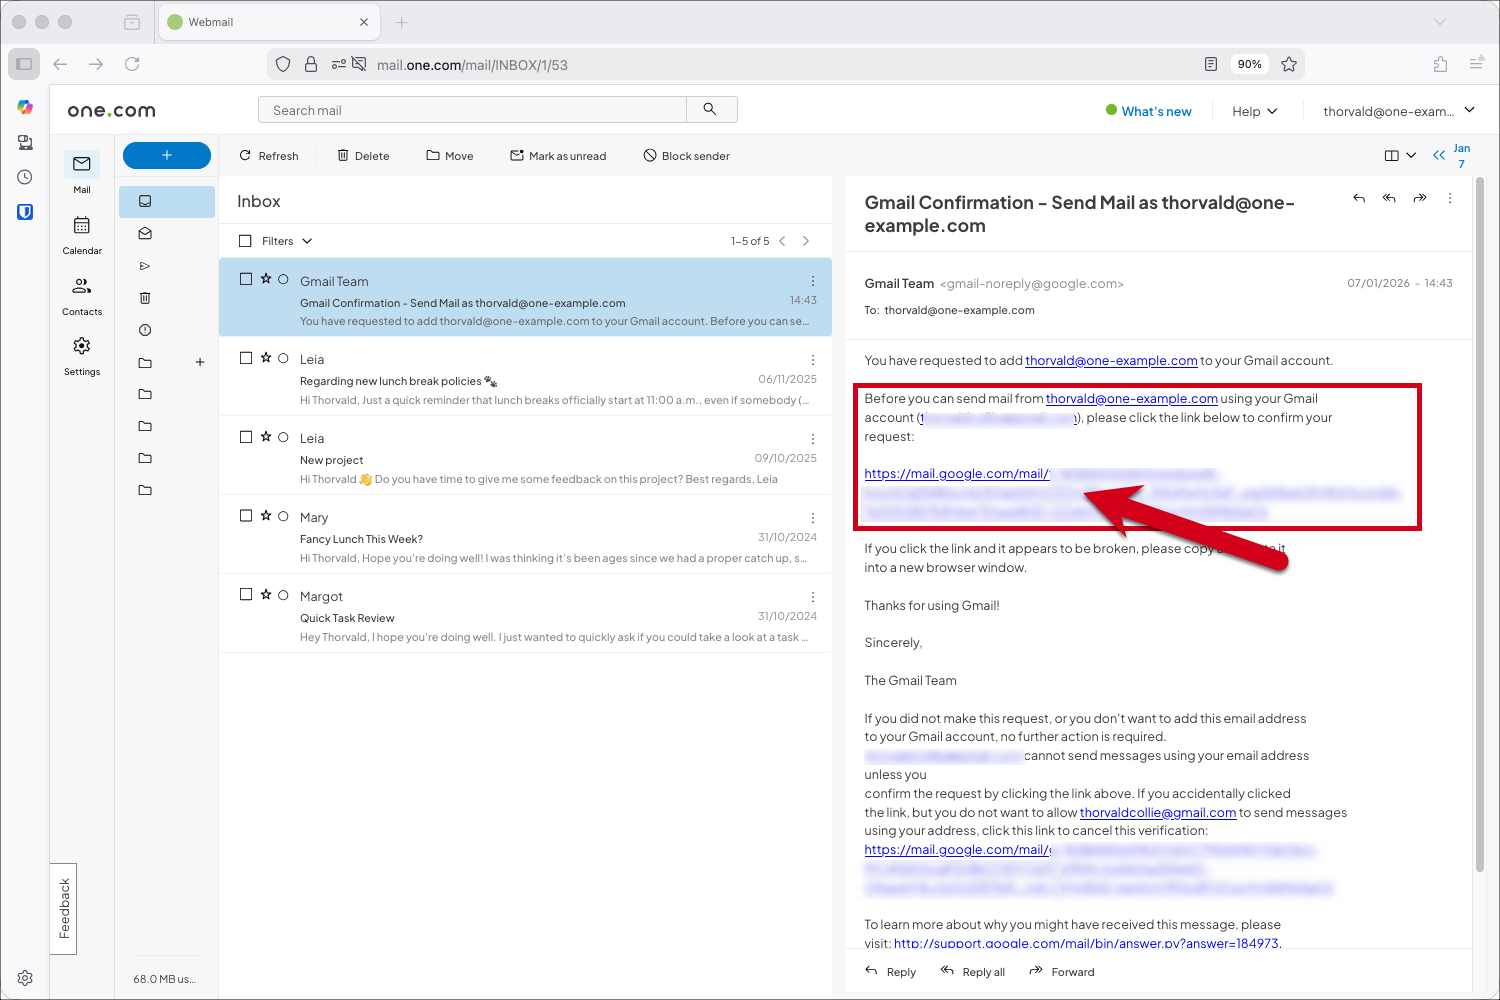The height and width of the screenshot is (1000, 1500).
Task: Open the Contacts section
Action: point(81,294)
